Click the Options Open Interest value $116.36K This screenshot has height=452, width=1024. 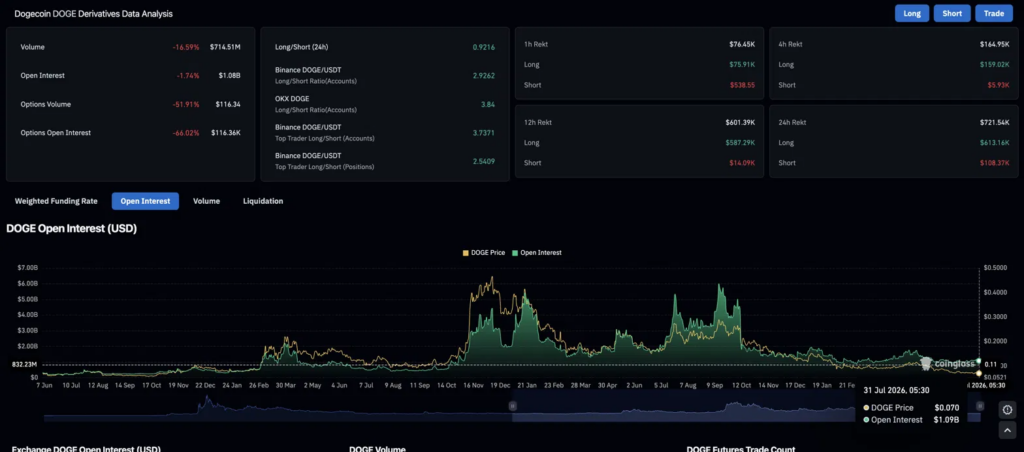click(x=225, y=133)
